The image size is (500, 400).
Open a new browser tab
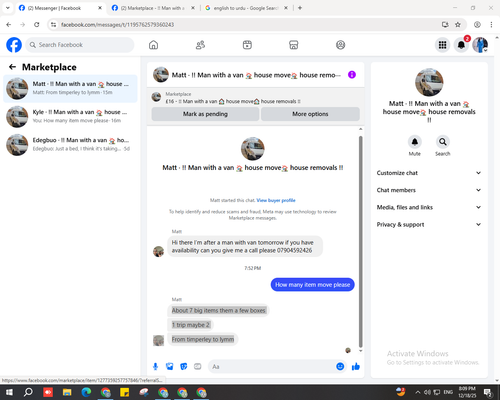click(300, 8)
